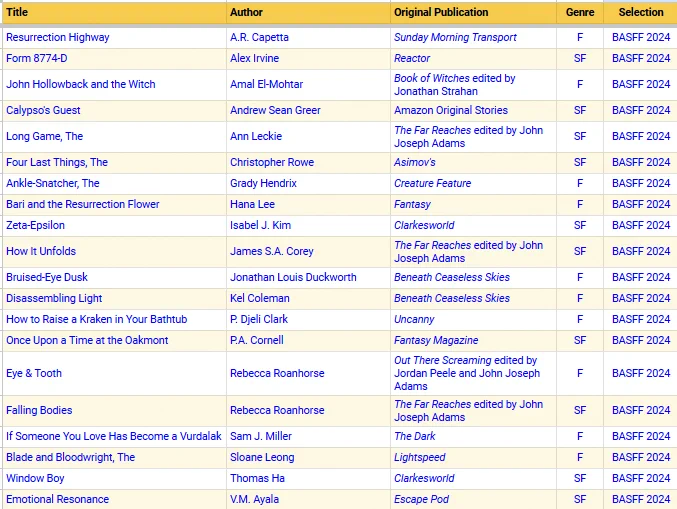Open Sunday Morning Transport publication

455,38
